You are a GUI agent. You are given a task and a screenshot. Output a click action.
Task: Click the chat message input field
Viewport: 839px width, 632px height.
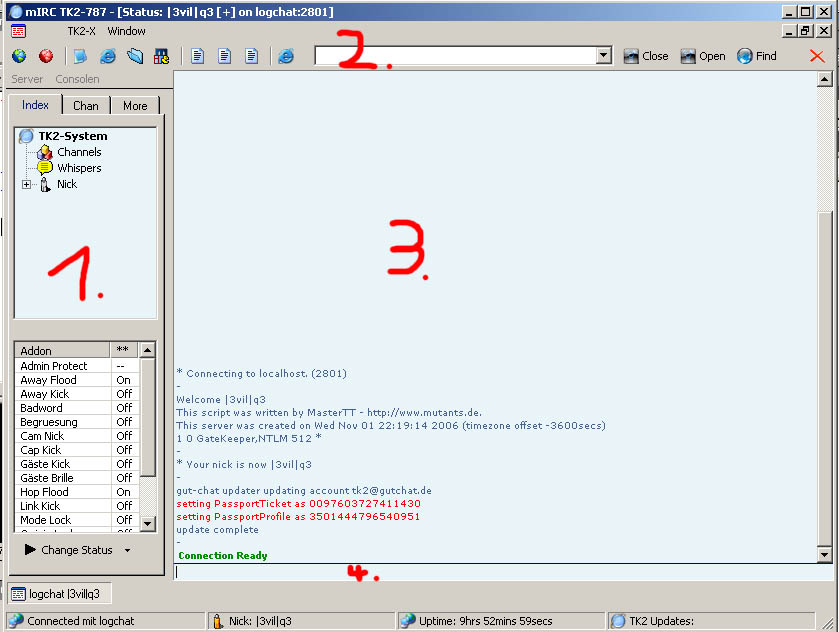pos(495,573)
